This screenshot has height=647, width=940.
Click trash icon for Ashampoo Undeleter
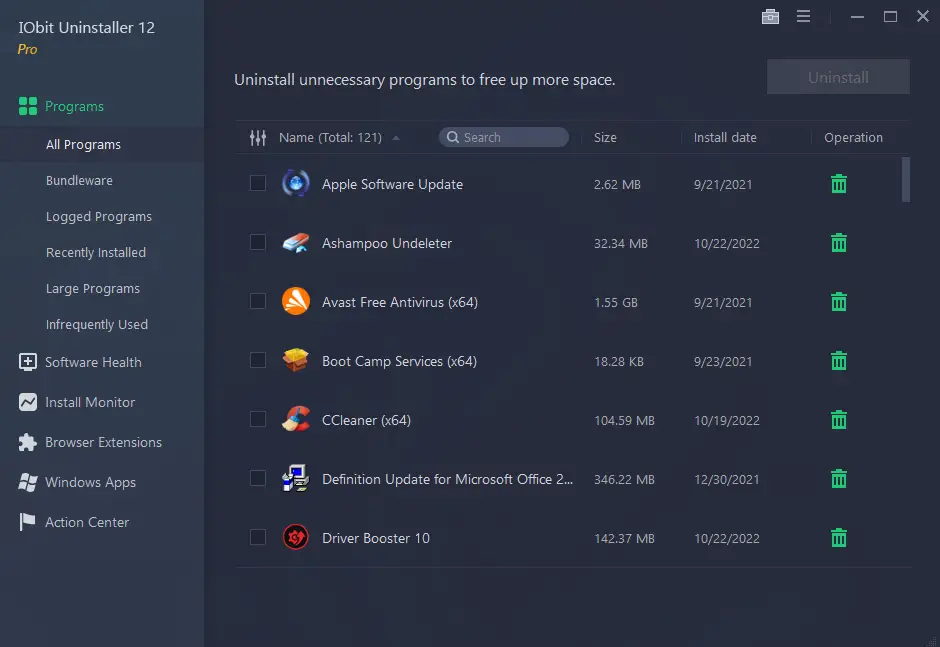tap(839, 243)
